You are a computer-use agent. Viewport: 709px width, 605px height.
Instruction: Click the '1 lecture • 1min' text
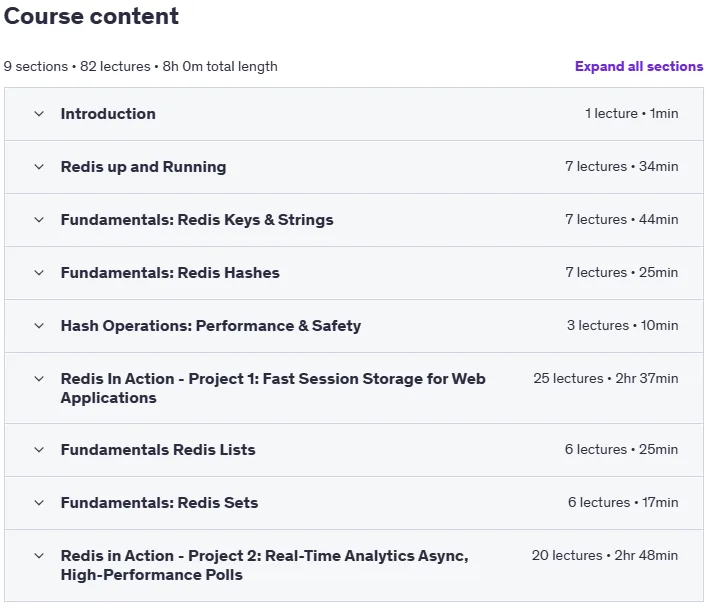click(x=632, y=113)
